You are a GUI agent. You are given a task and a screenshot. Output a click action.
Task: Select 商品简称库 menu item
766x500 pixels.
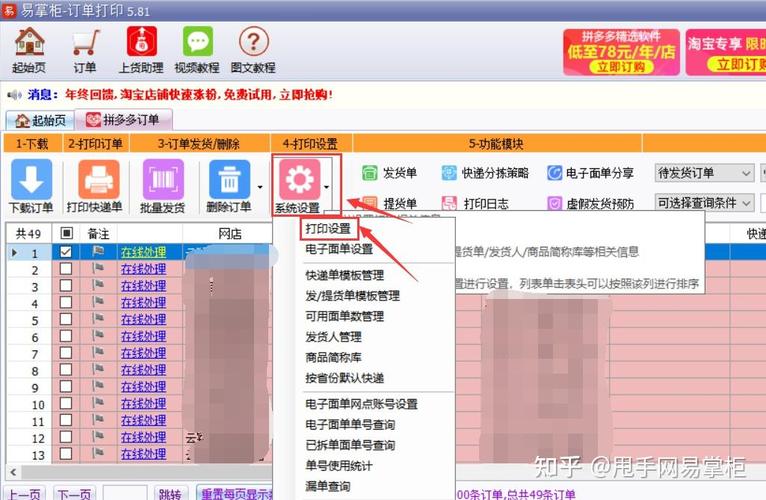tap(334, 357)
